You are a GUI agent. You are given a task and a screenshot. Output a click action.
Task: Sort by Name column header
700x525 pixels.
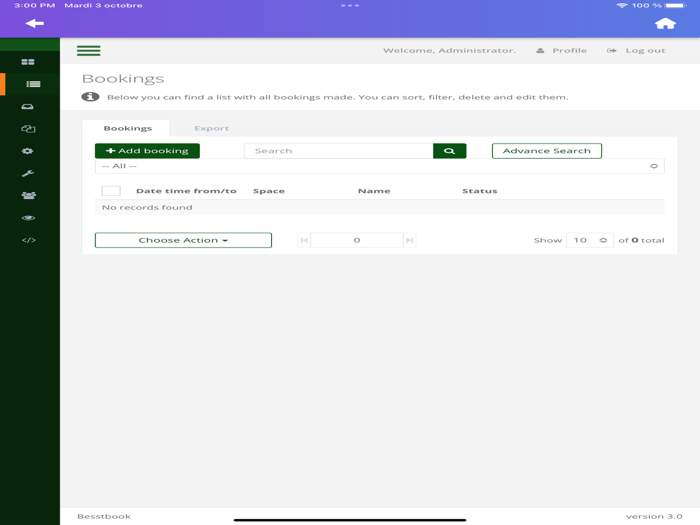374,191
